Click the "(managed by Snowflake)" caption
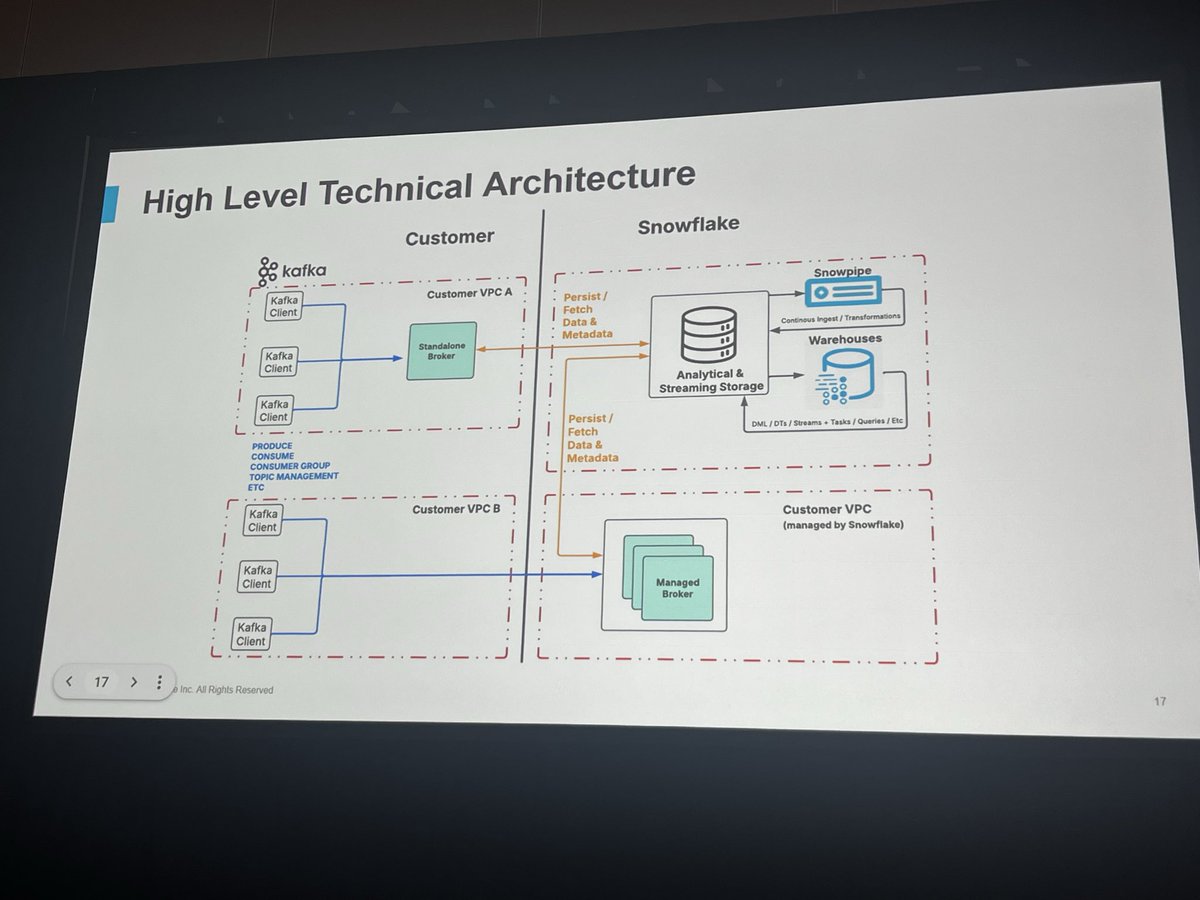Image resolution: width=1200 pixels, height=900 pixels. pos(843,524)
